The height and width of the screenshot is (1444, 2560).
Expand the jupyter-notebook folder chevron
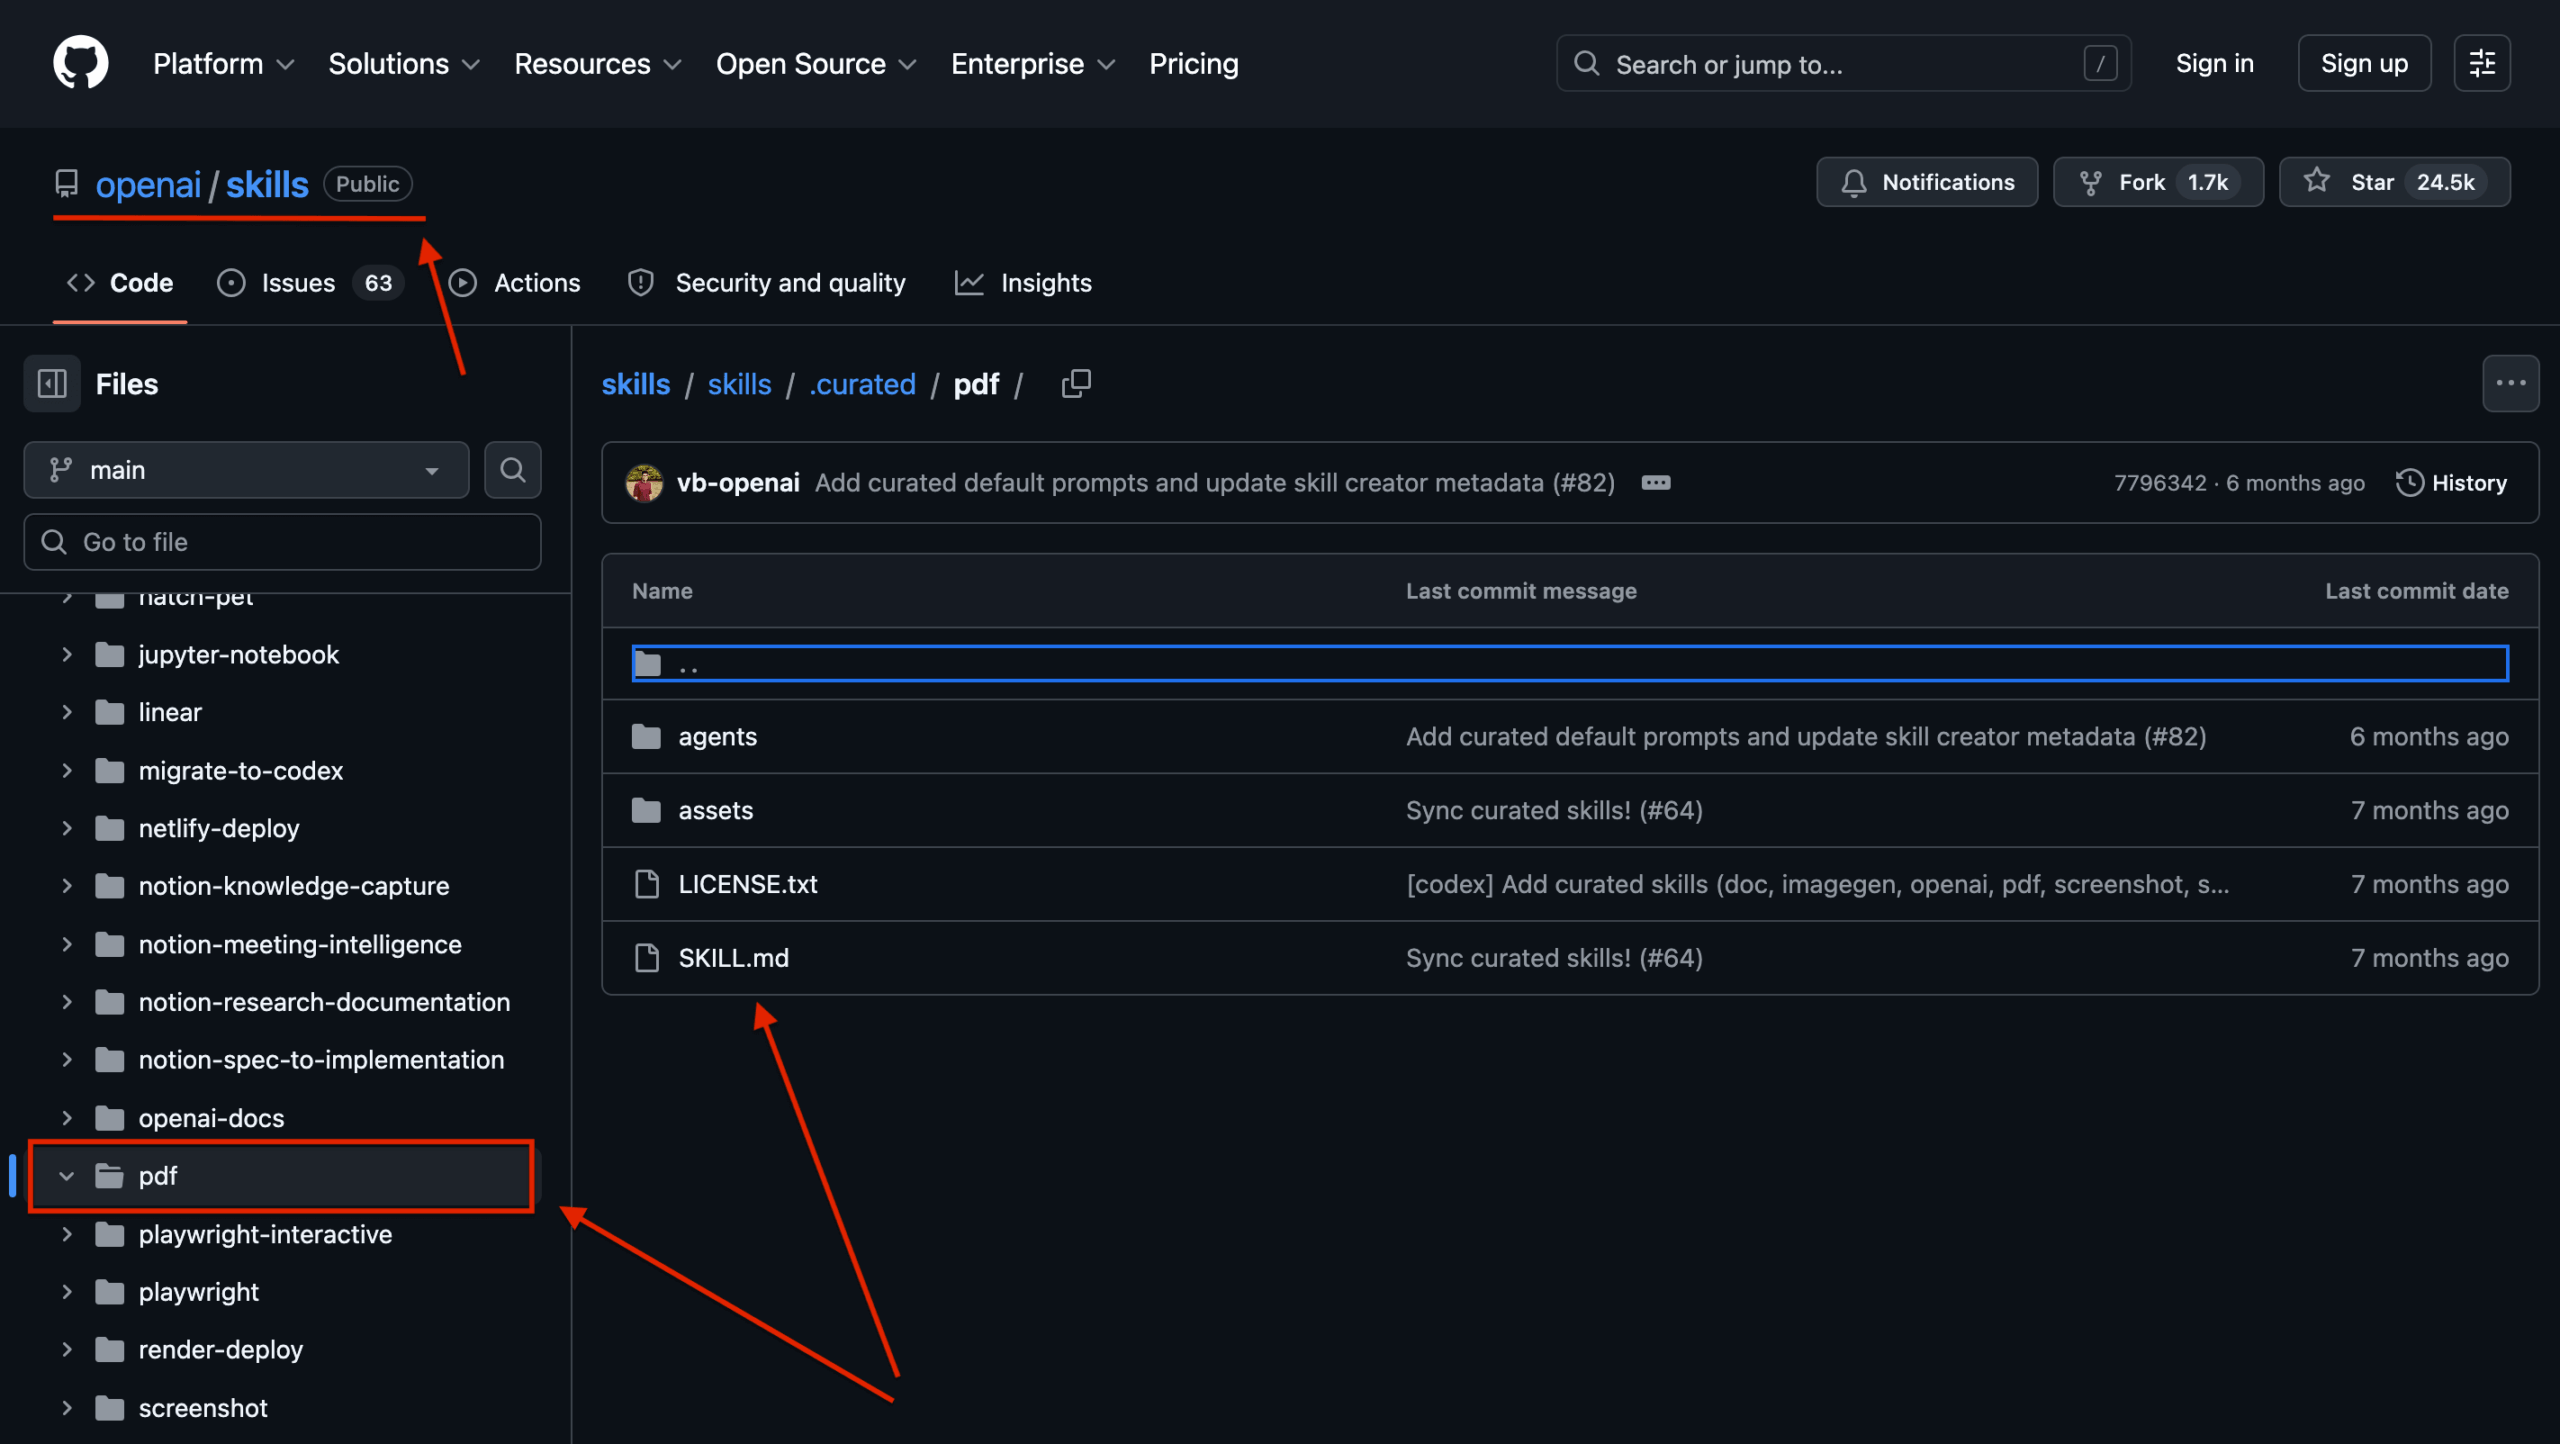coord(66,655)
